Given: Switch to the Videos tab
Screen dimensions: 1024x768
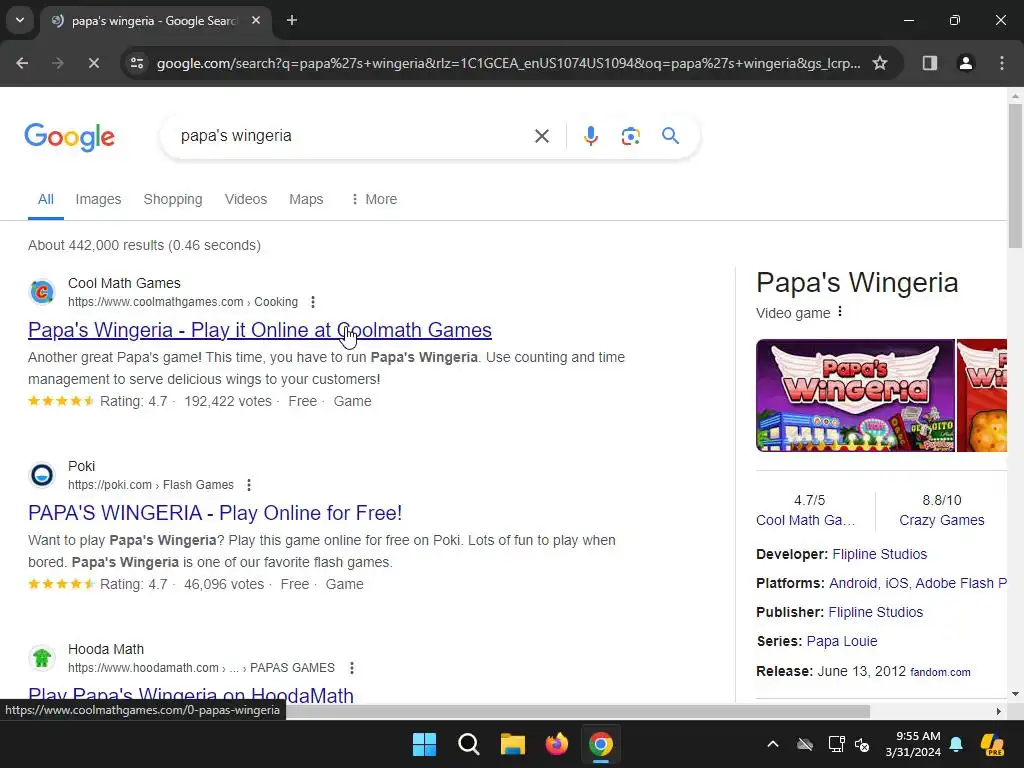Looking at the screenshot, I should pyautogui.click(x=246, y=199).
